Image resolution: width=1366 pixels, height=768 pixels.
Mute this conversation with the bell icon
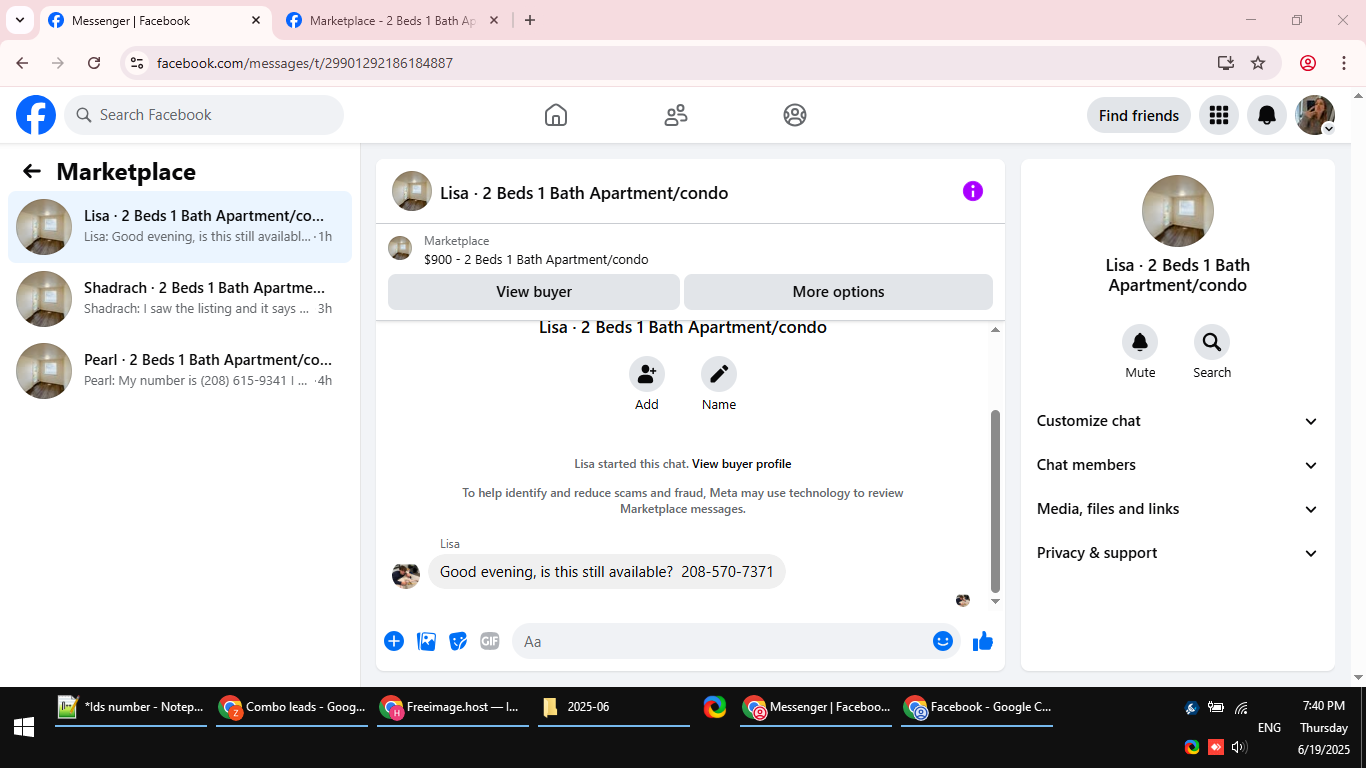tap(1140, 342)
